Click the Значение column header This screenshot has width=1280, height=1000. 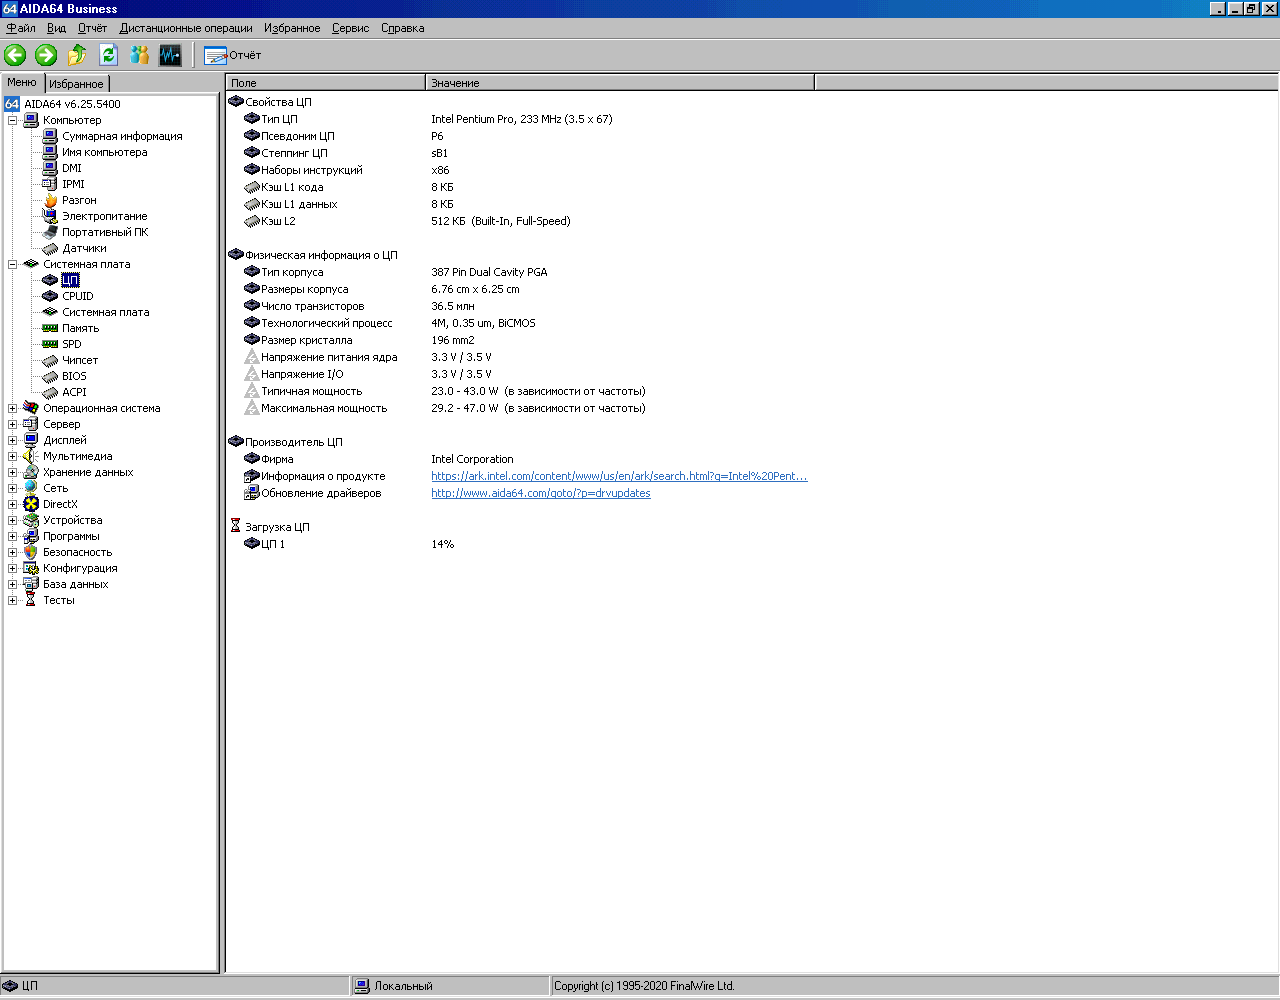click(620, 83)
